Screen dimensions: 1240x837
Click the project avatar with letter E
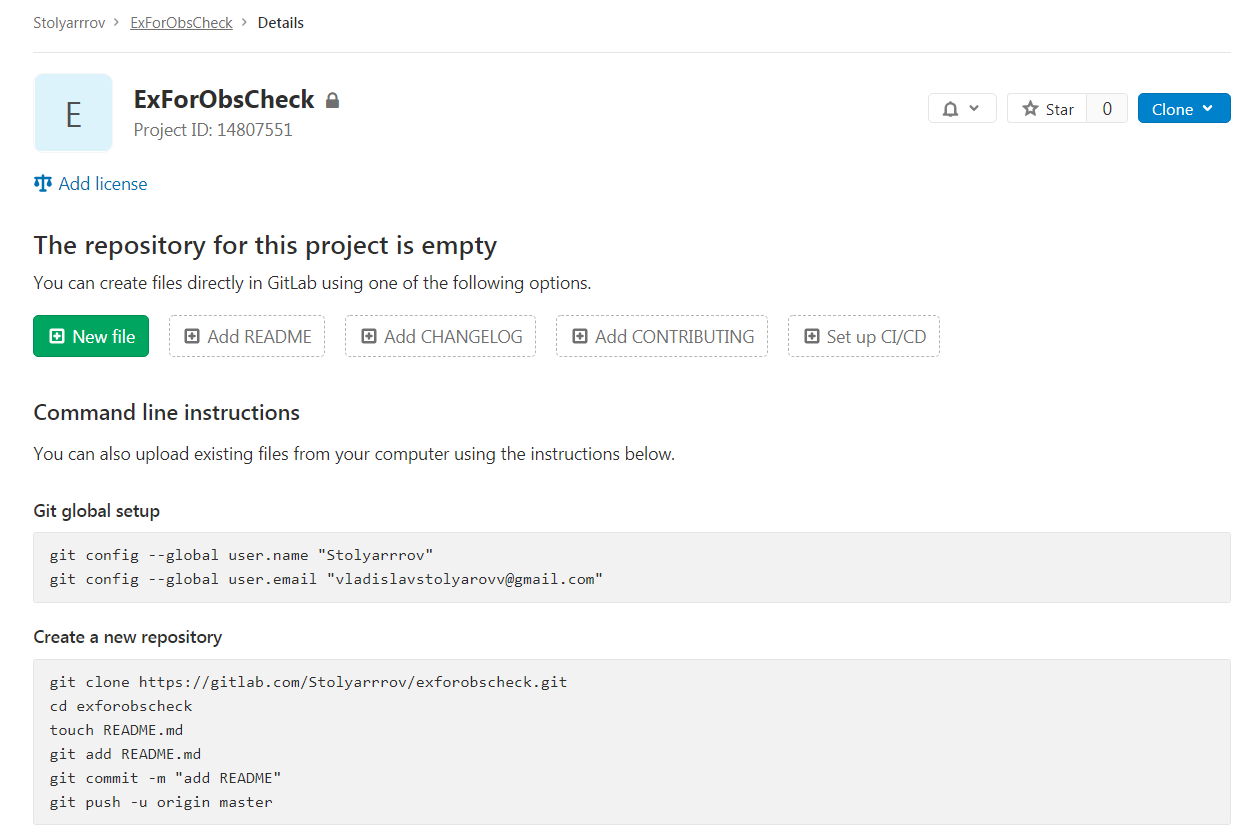pos(73,113)
